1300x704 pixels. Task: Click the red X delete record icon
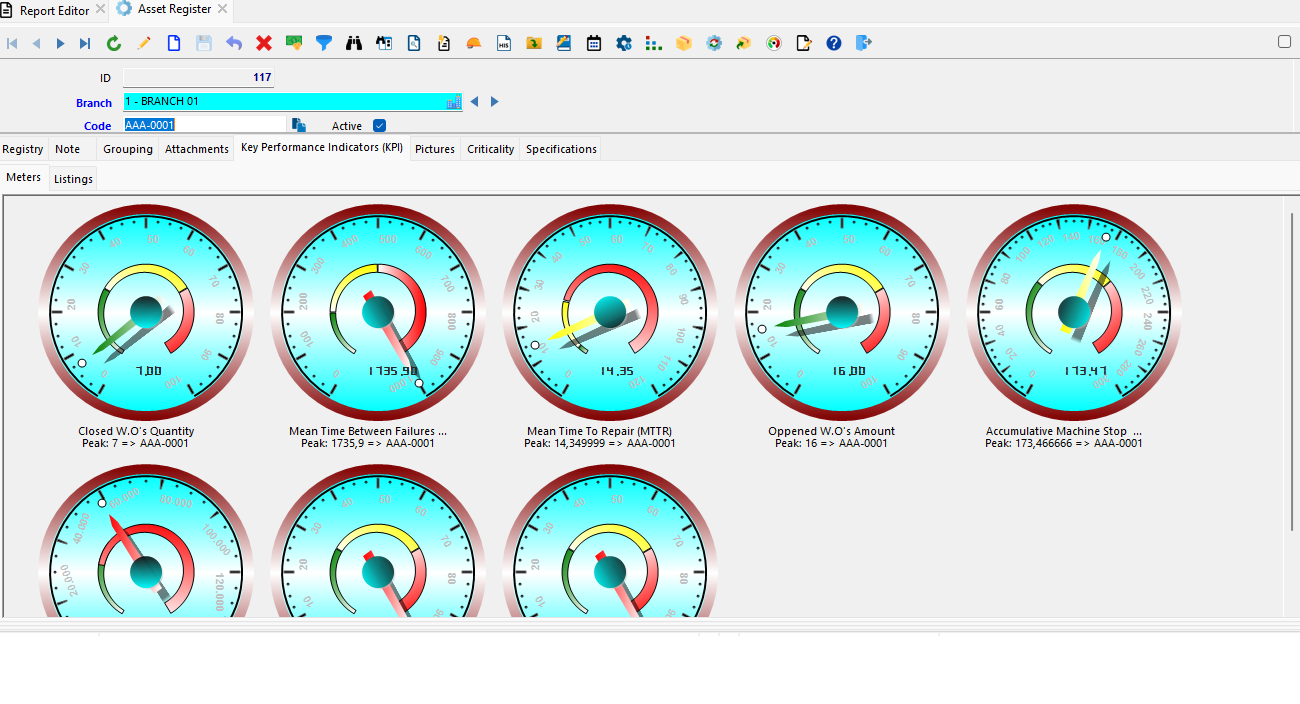coord(263,43)
